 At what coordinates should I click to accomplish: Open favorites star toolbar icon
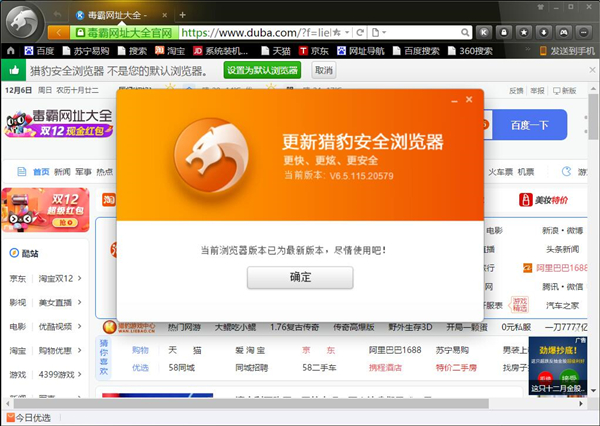click(x=523, y=33)
